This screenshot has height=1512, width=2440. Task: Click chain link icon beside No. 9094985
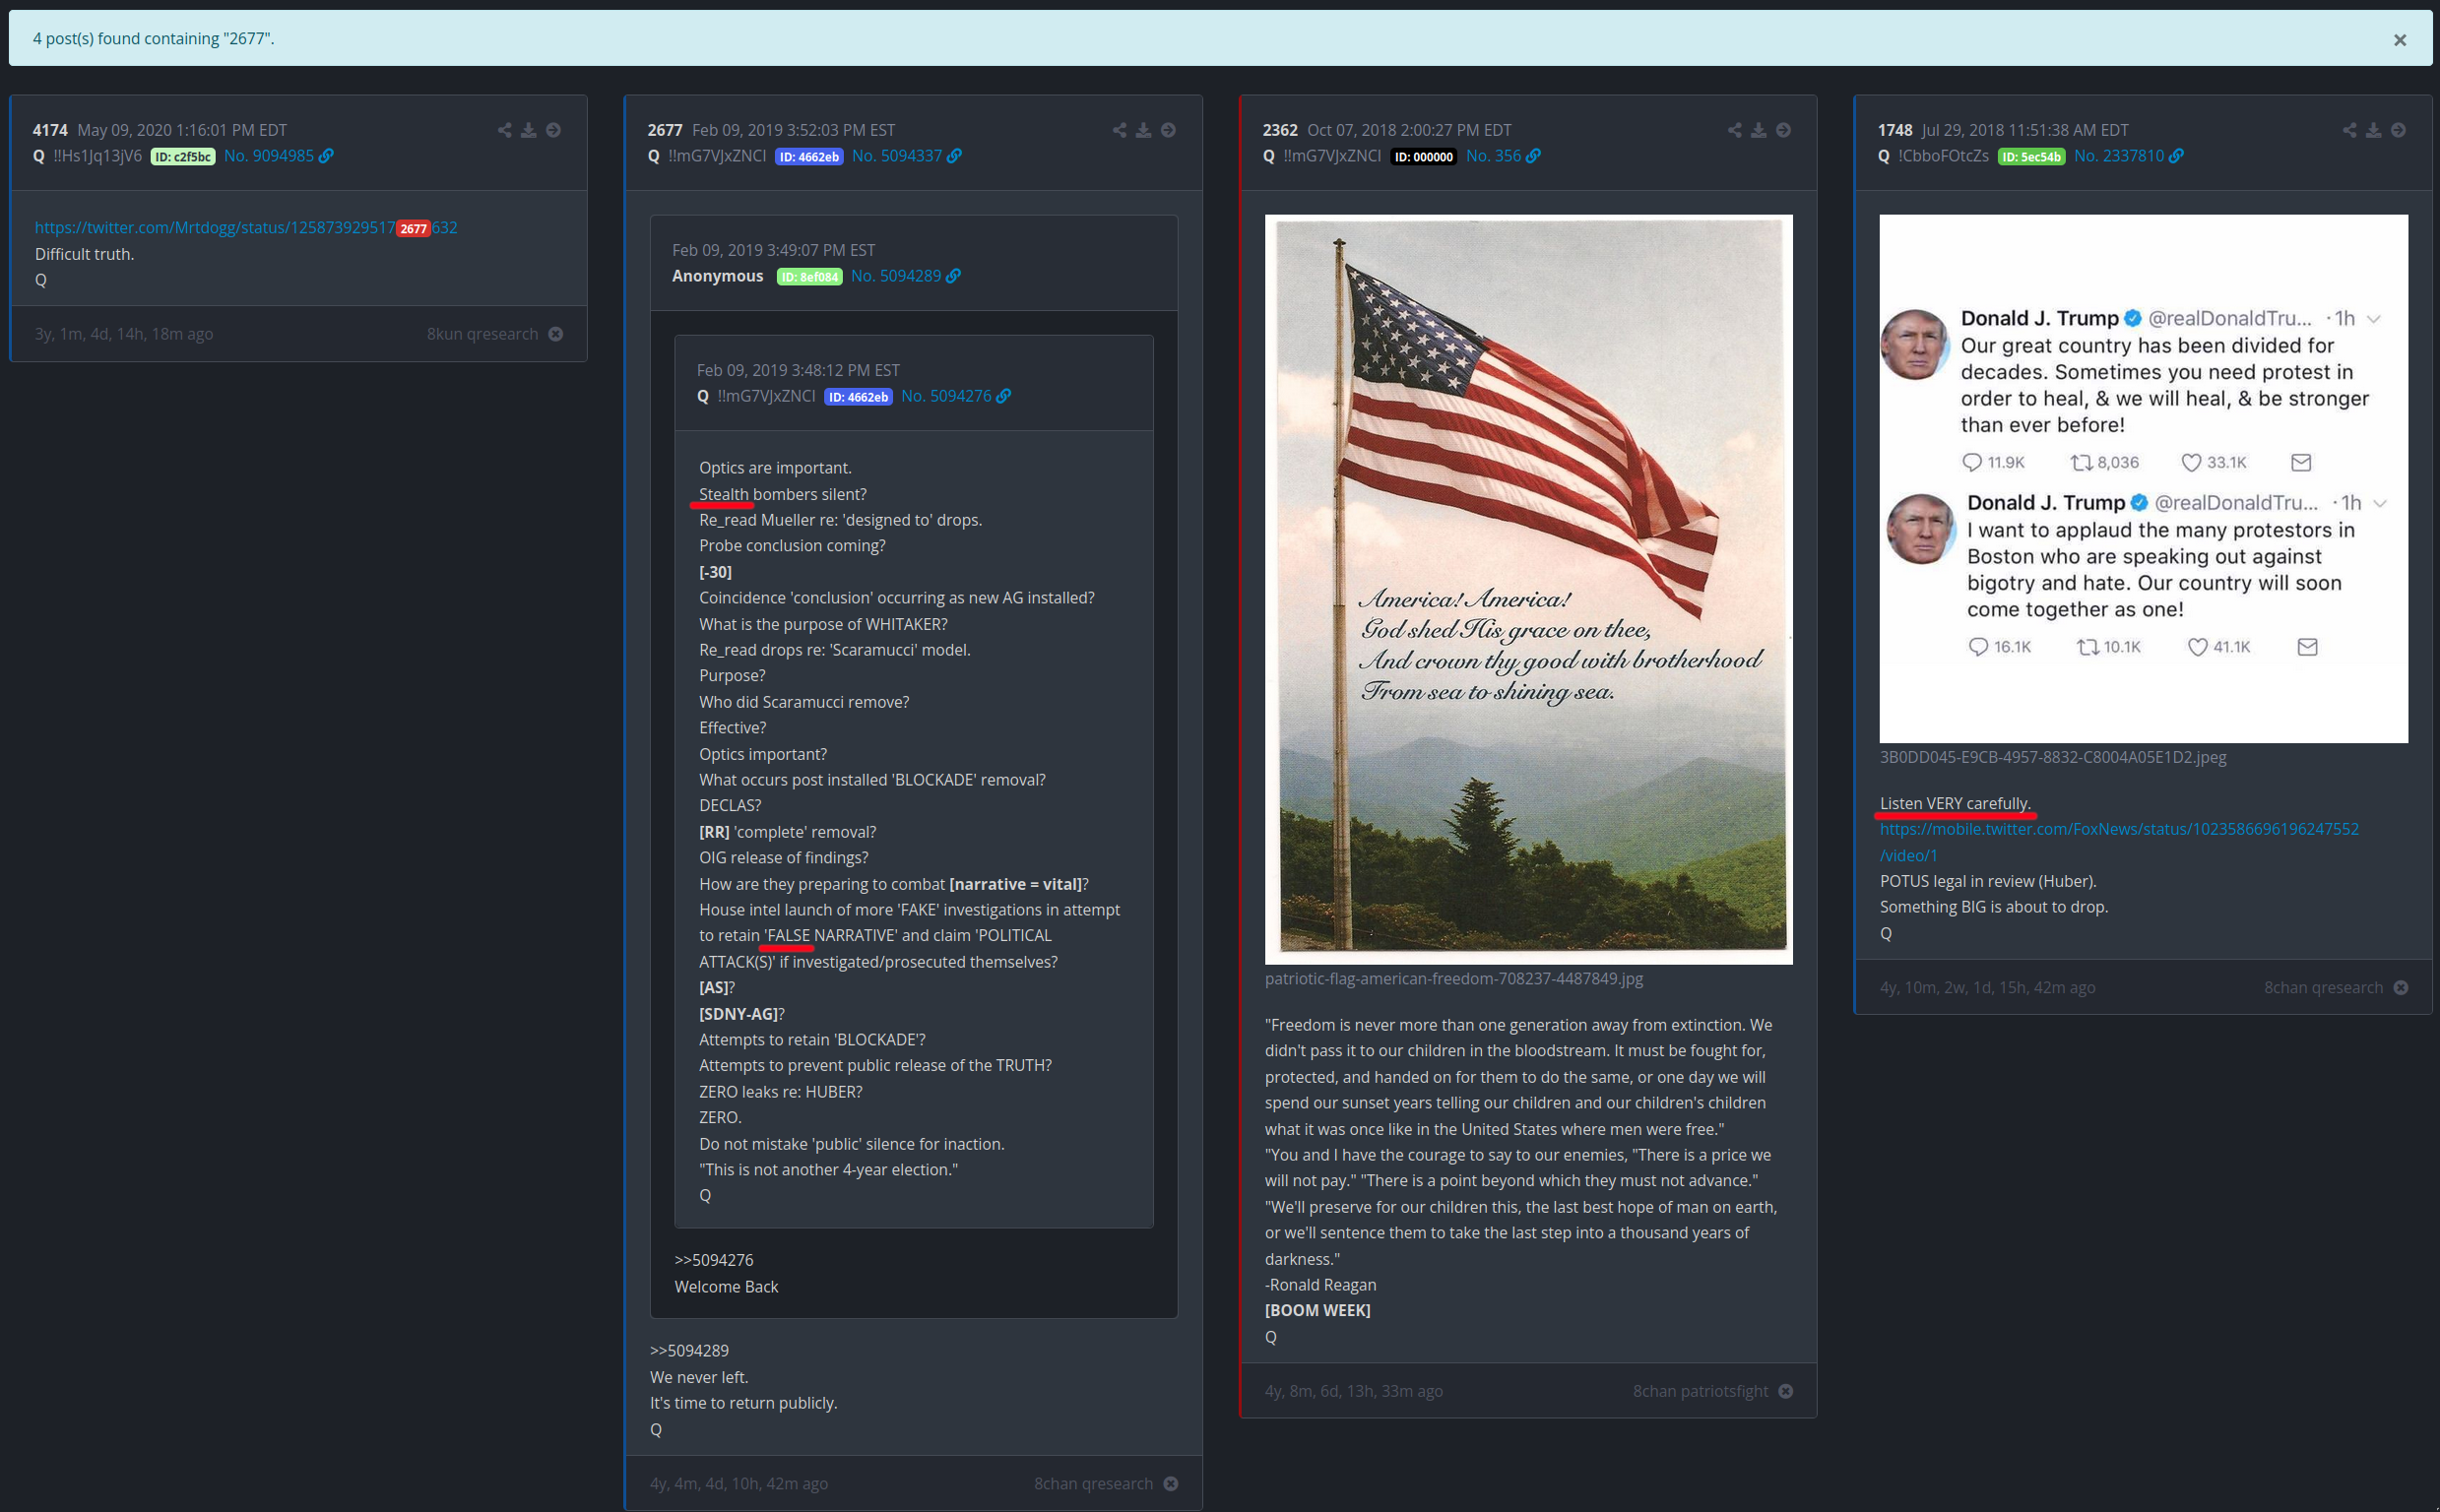click(x=326, y=156)
